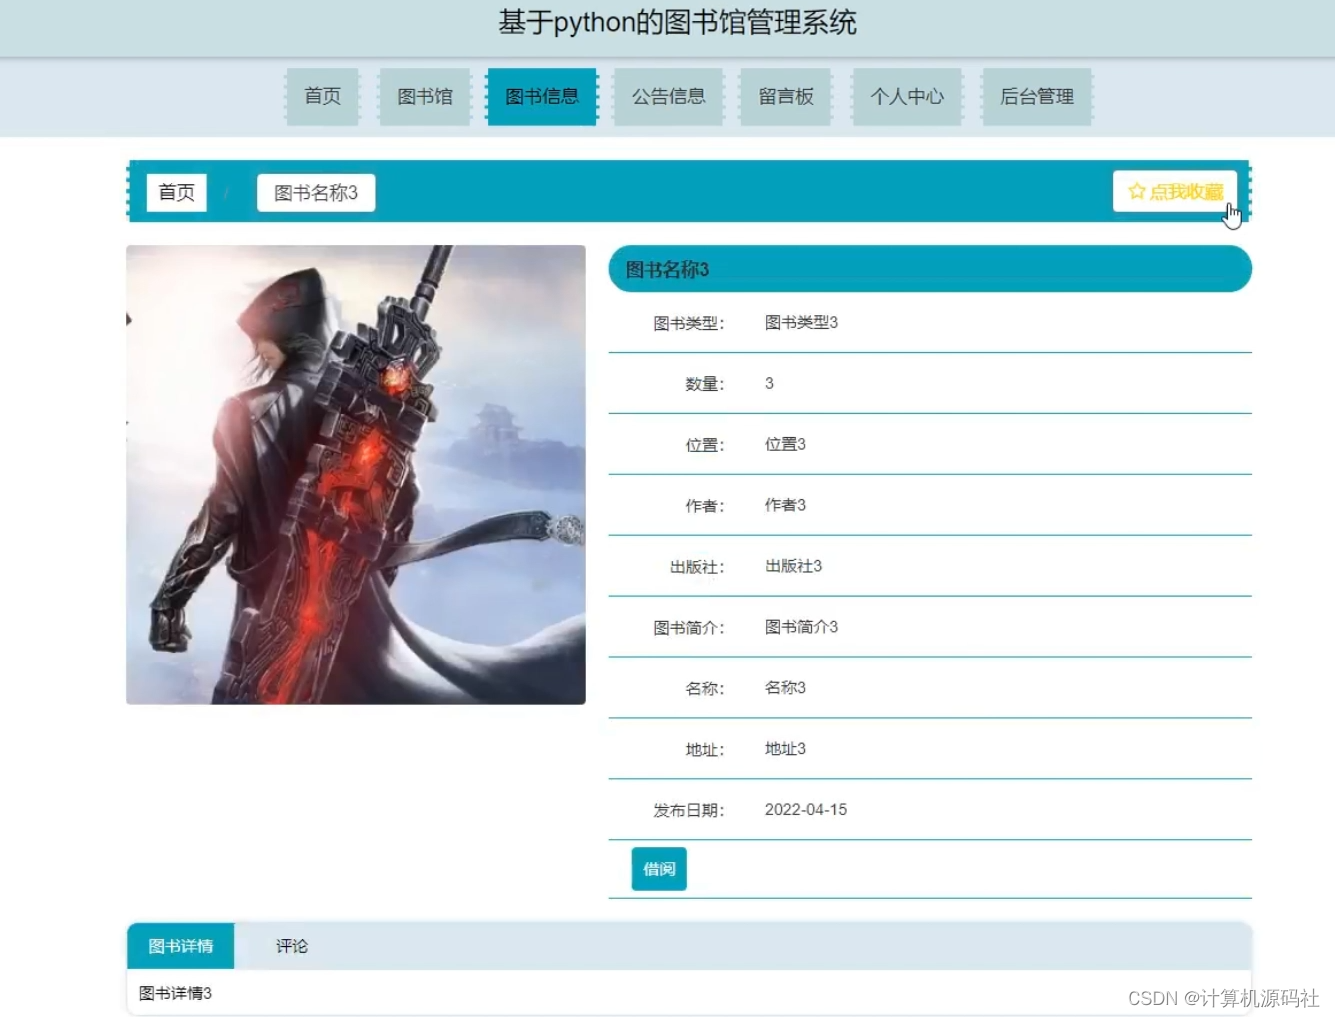Select the 图书信息 navigation item

[542, 97]
